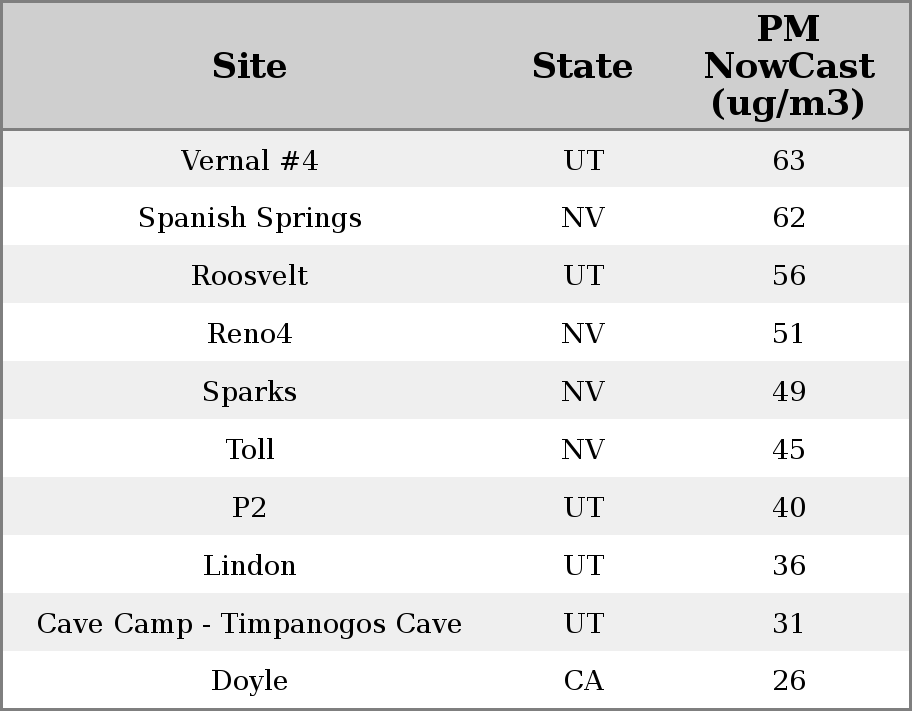The height and width of the screenshot is (711, 912).
Task: Click the Sparks site name
Action: coord(249,392)
